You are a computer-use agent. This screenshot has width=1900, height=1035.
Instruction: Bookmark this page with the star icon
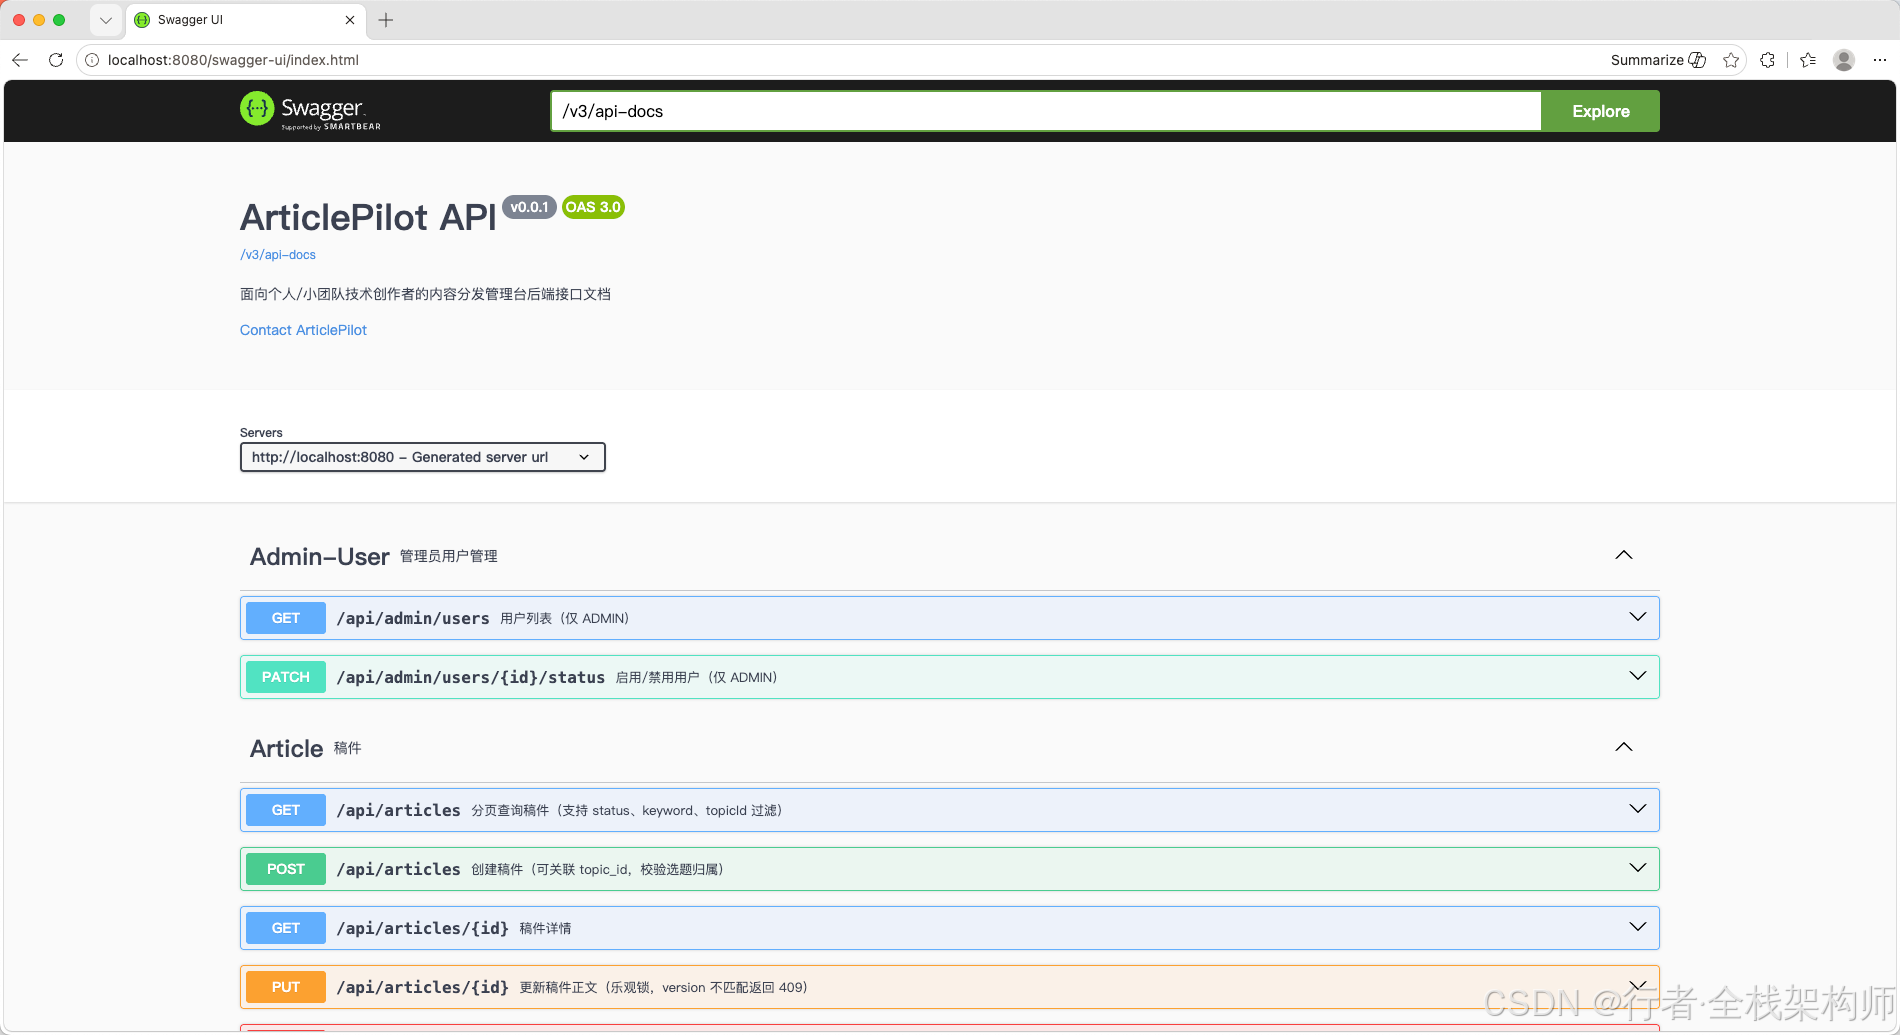1731,60
